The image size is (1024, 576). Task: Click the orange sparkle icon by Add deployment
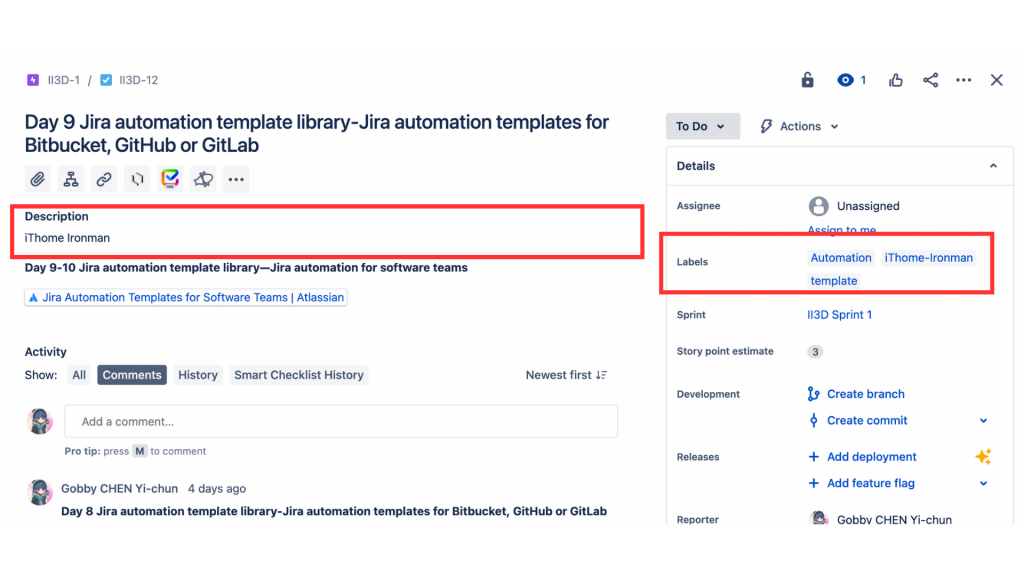pos(983,456)
